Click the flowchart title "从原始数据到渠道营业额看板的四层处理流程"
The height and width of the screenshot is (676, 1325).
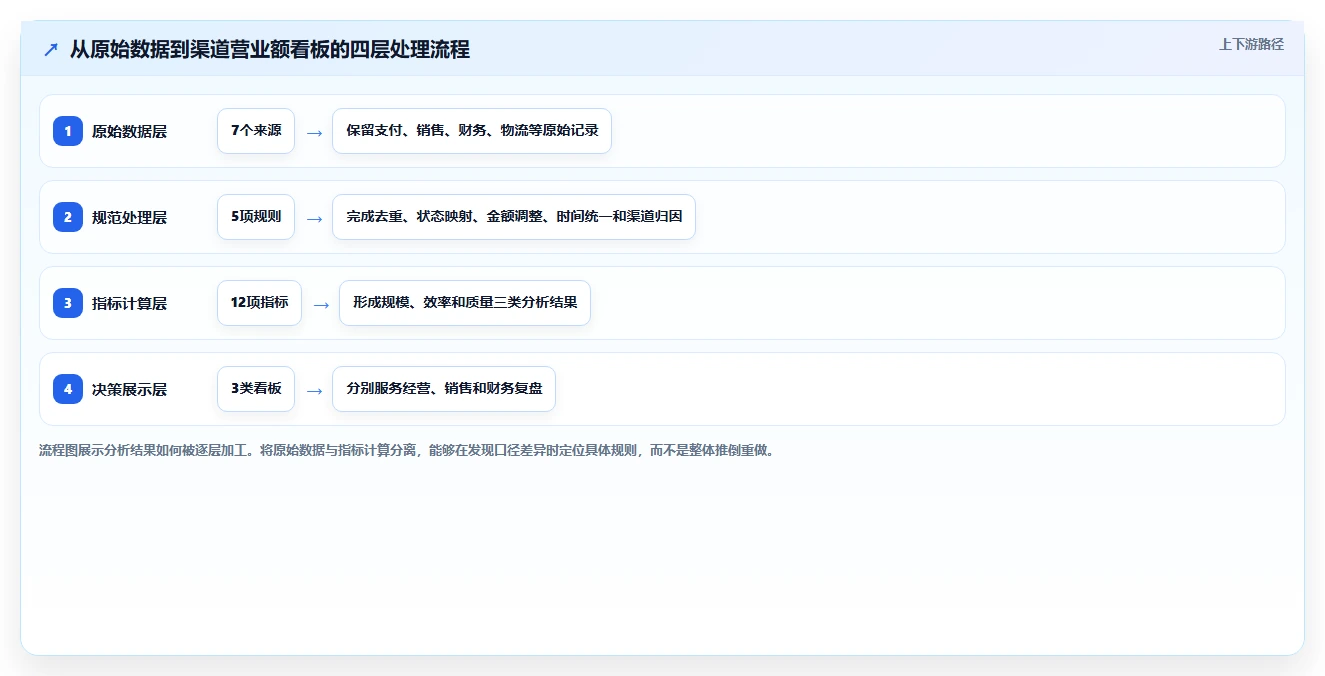(x=270, y=49)
